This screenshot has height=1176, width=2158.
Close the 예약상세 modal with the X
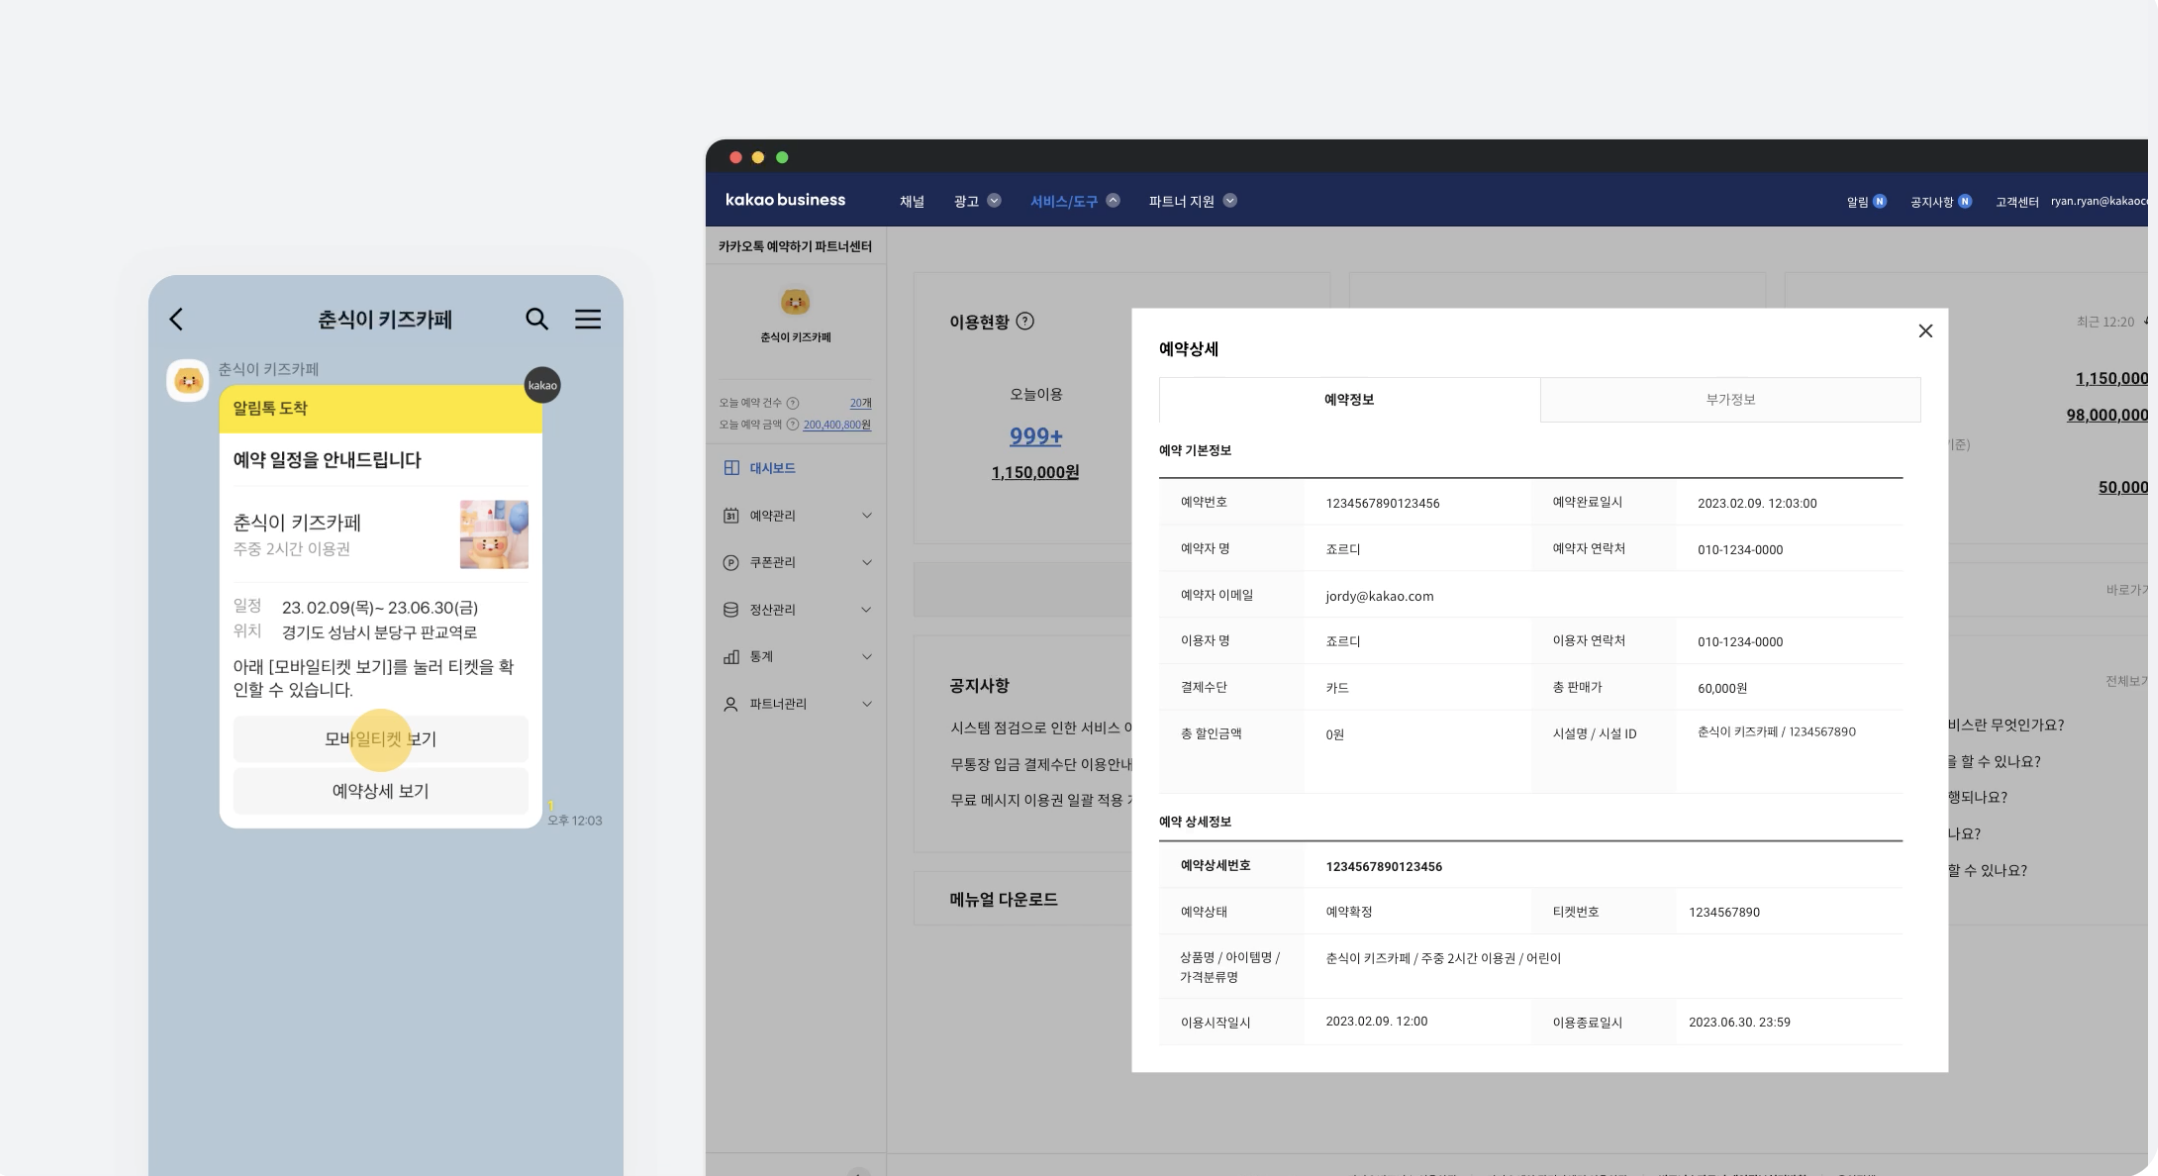[x=1925, y=331]
